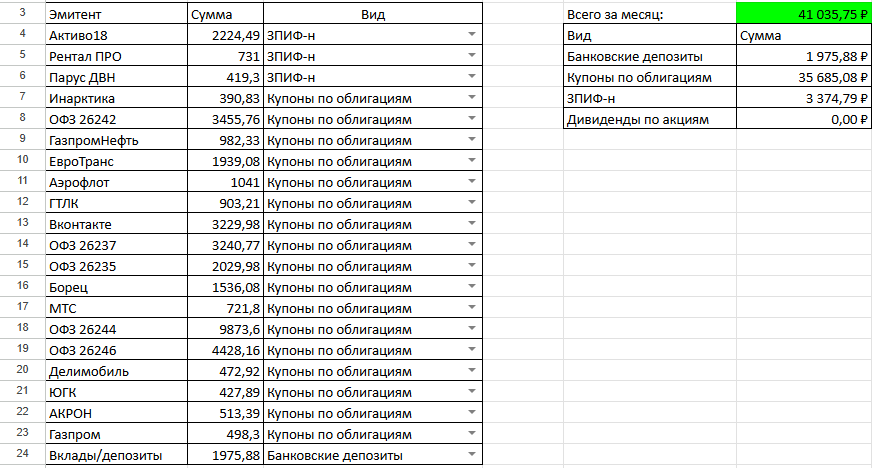The width and height of the screenshot is (872, 468).
Task: Select the ЮГК cell
Action: [117, 392]
